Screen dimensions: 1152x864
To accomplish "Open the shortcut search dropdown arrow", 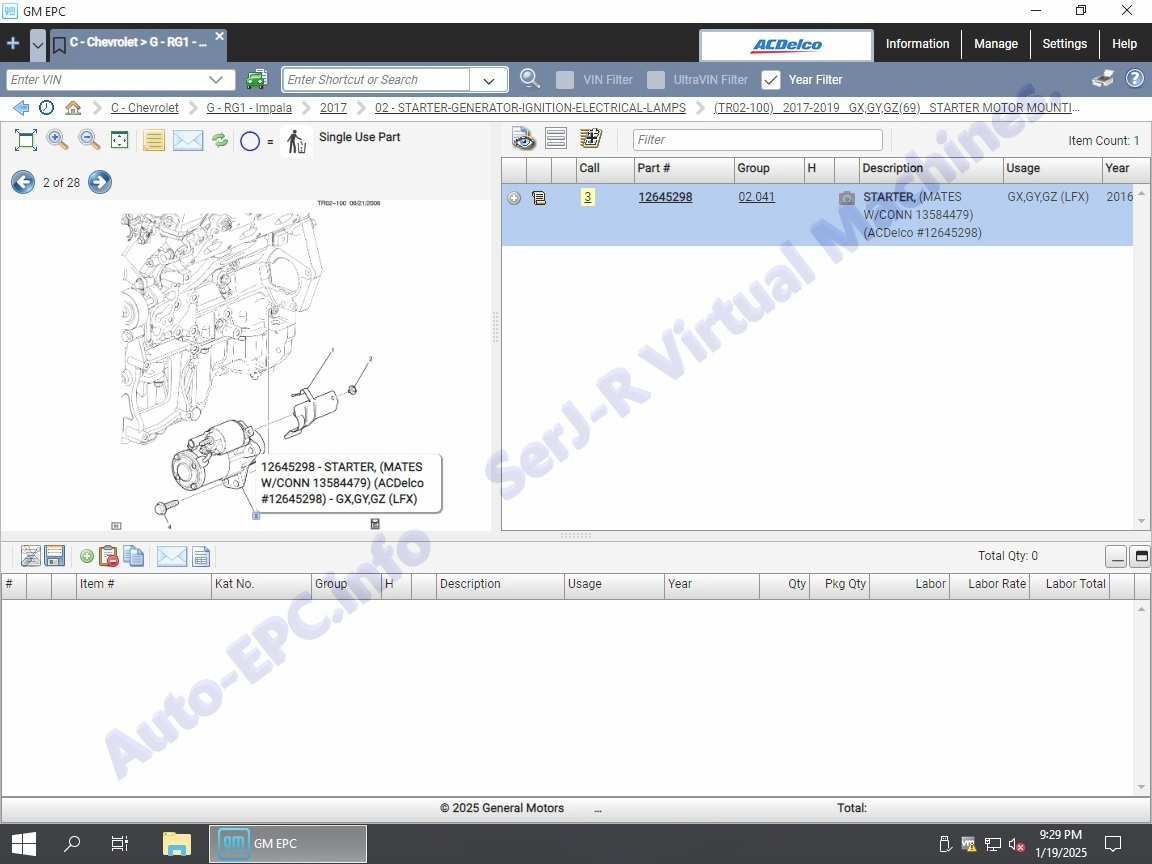I will point(489,80).
